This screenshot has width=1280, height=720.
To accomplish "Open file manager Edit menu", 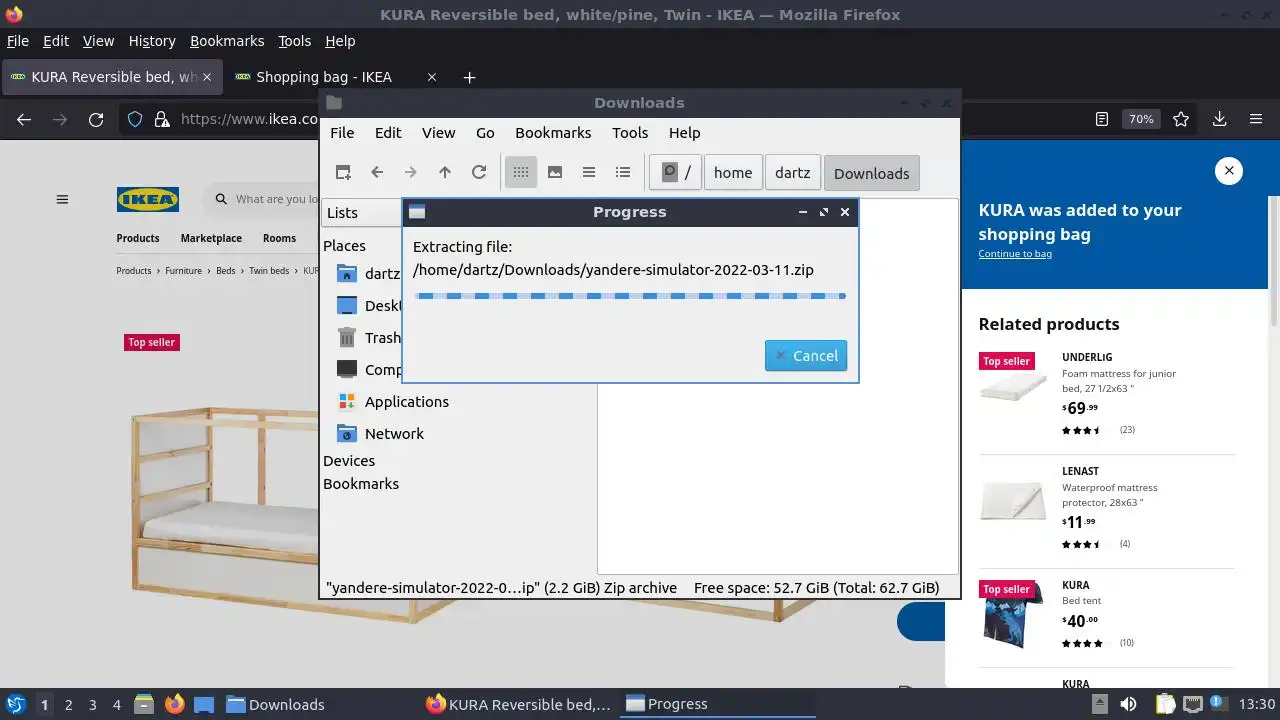I will (388, 133).
